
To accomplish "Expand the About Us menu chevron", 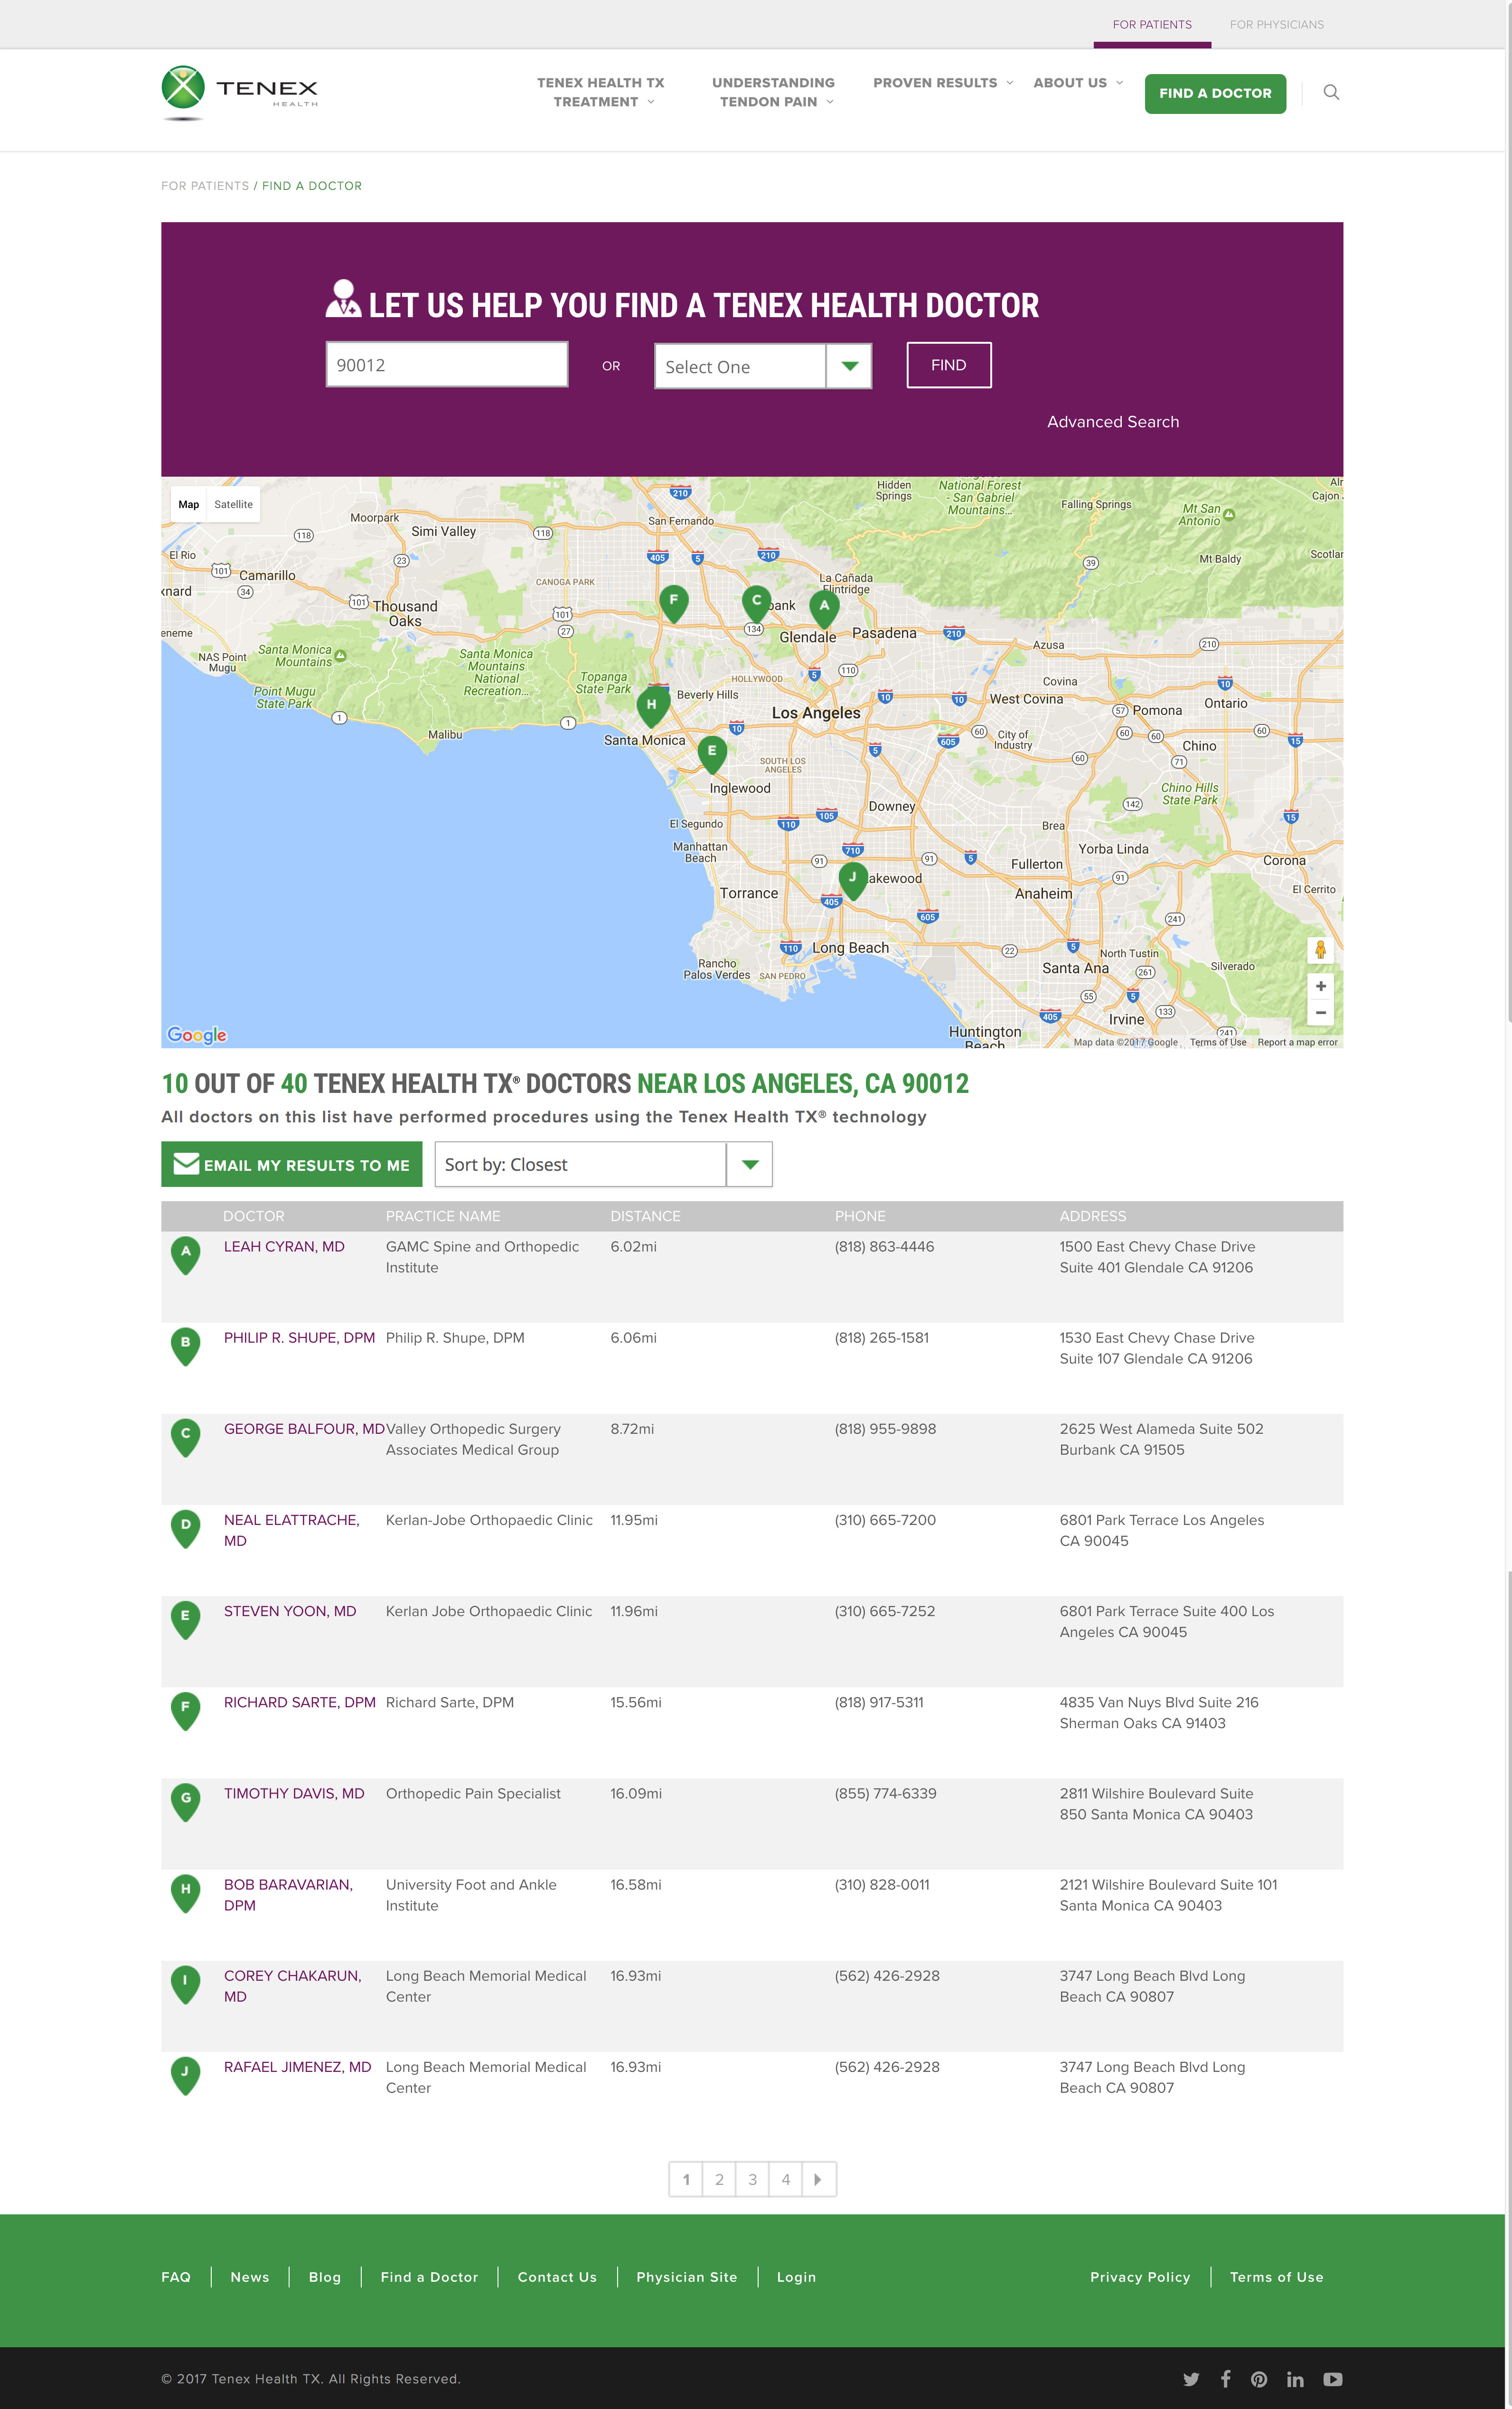I will (1121, 84).
